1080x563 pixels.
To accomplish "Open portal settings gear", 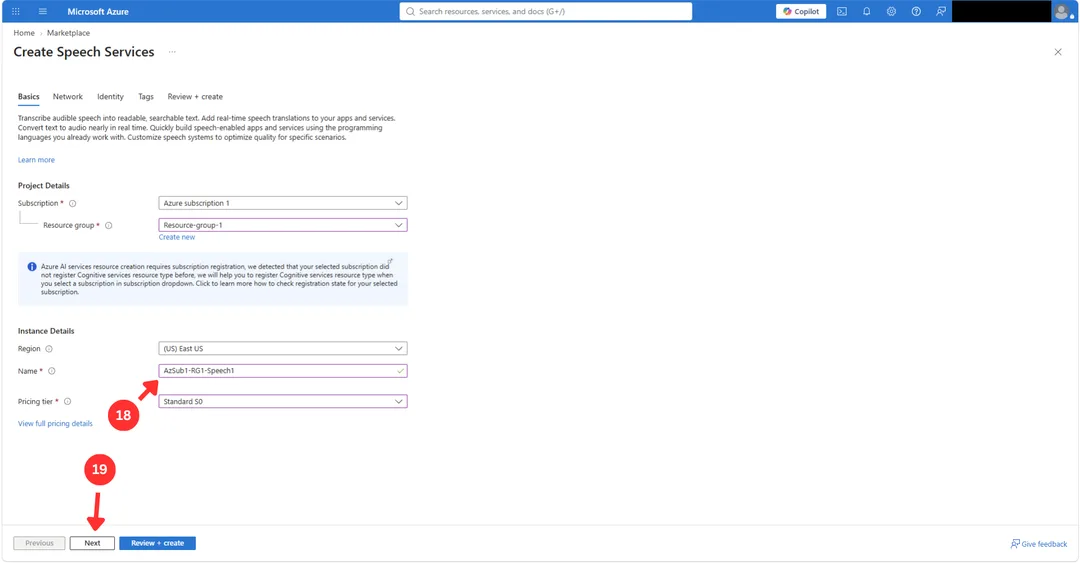I will [x=891, y=11].
